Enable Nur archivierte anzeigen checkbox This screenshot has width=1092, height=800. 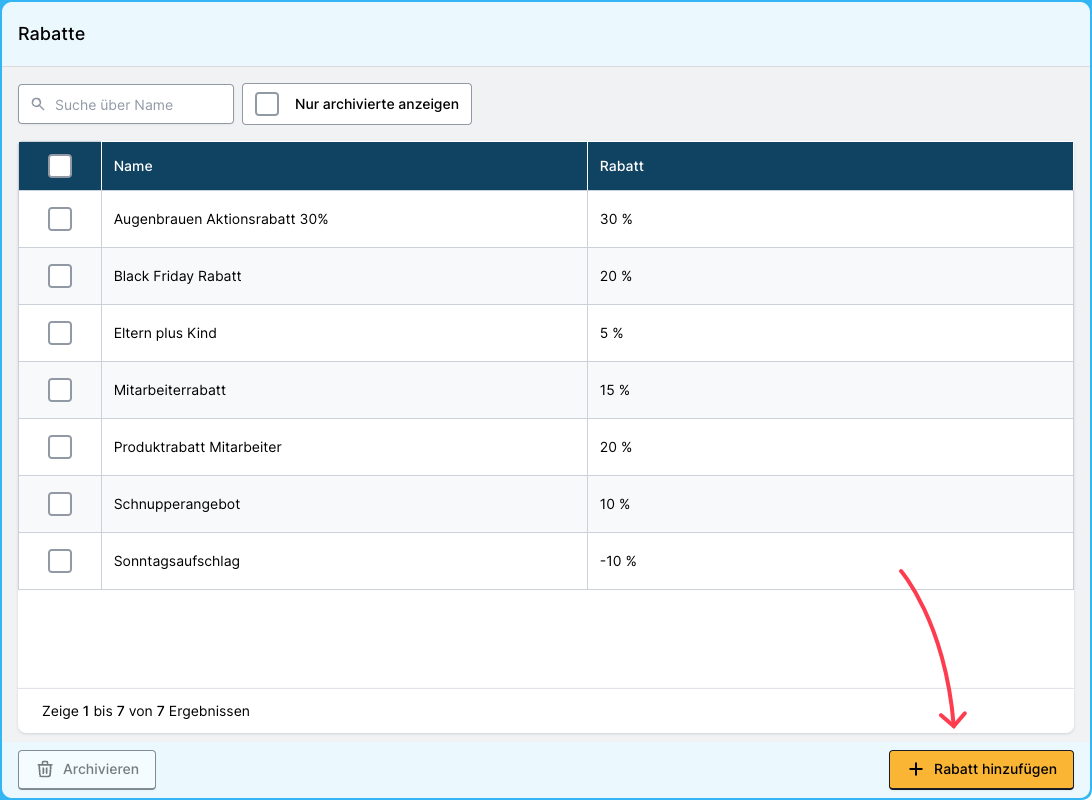267,104
